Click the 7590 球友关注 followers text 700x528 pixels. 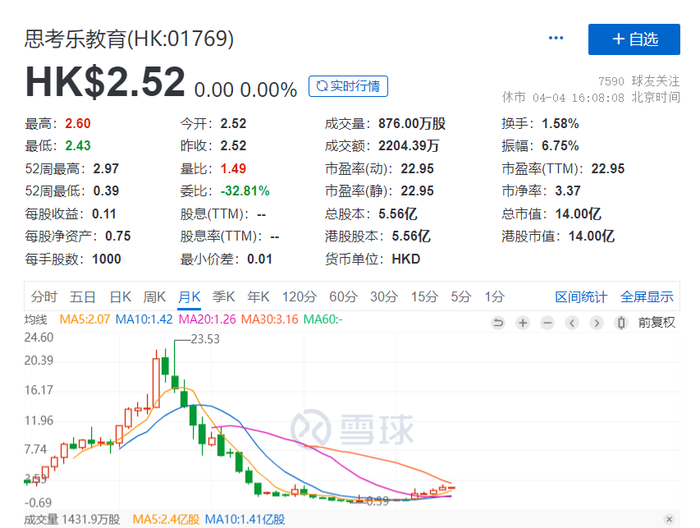click(x=638, y=81)
